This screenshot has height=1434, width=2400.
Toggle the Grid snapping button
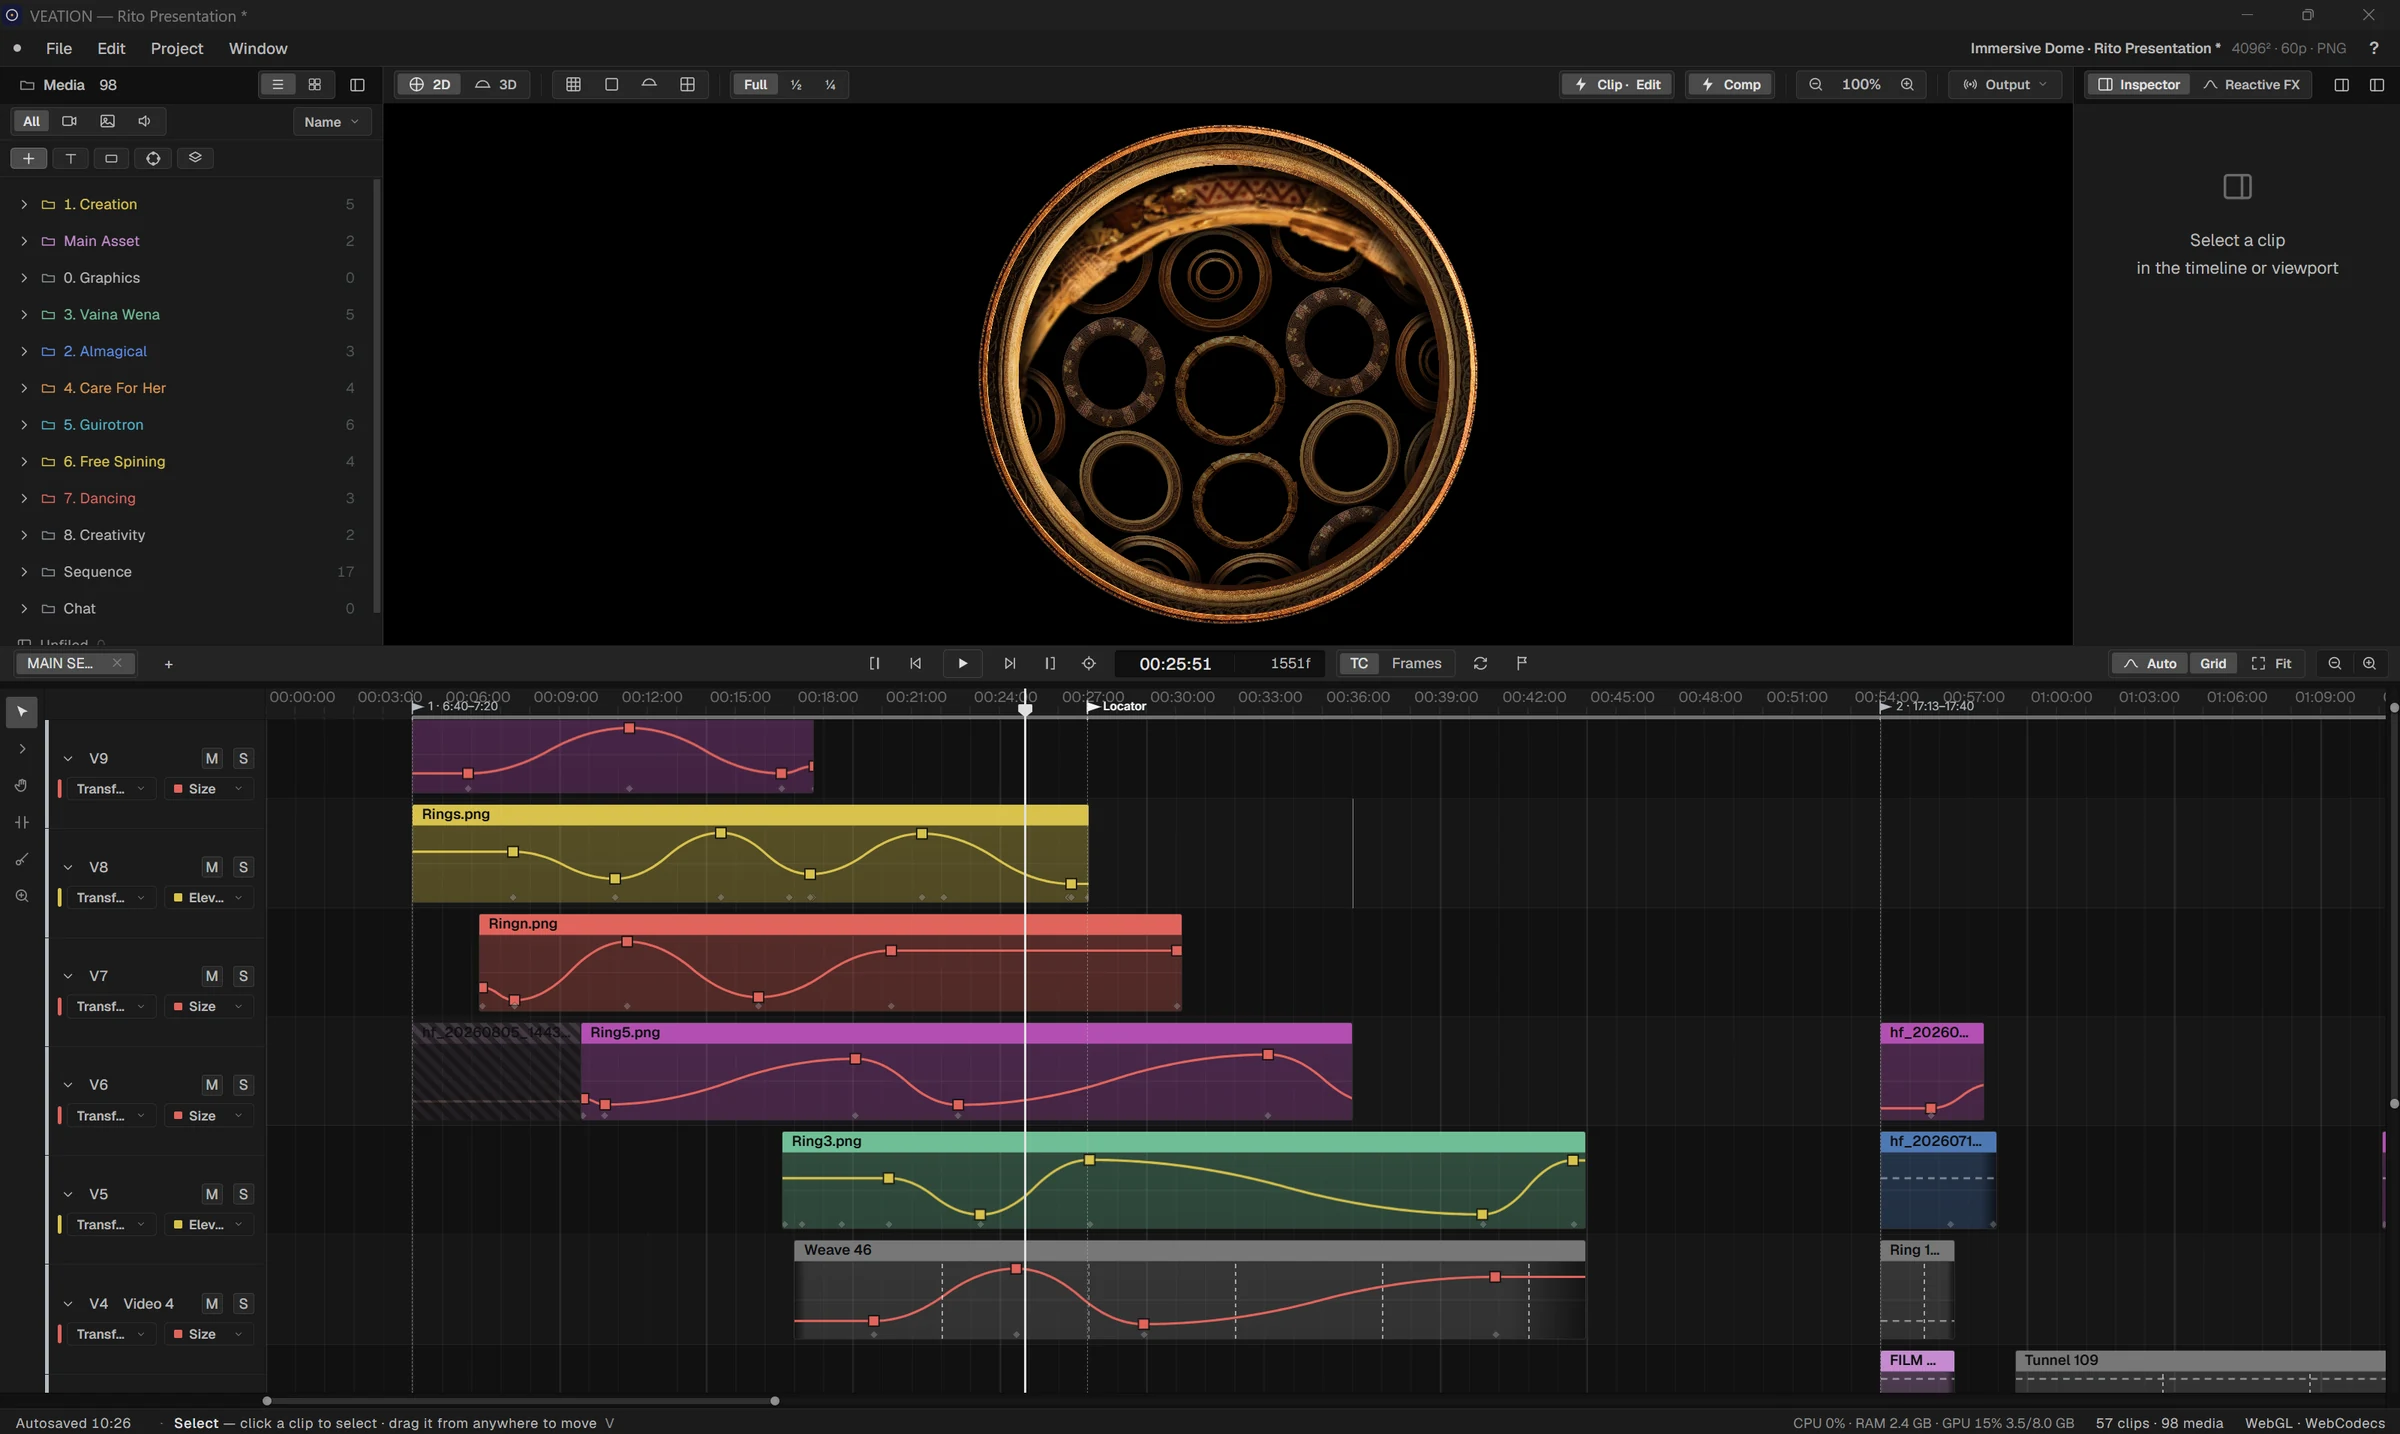tap(2213, 663)
